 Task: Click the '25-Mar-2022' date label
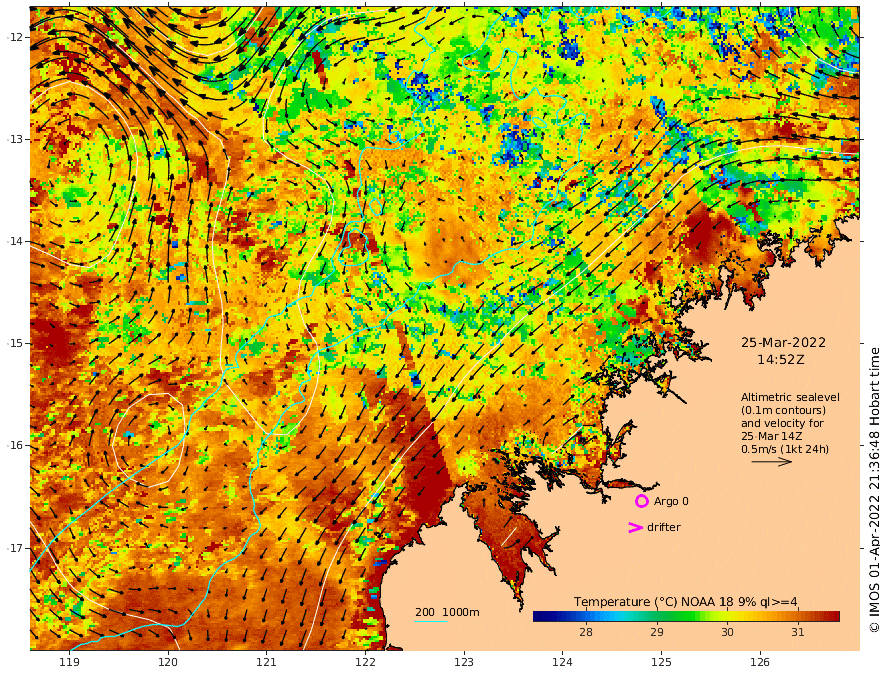coord(783,342)
